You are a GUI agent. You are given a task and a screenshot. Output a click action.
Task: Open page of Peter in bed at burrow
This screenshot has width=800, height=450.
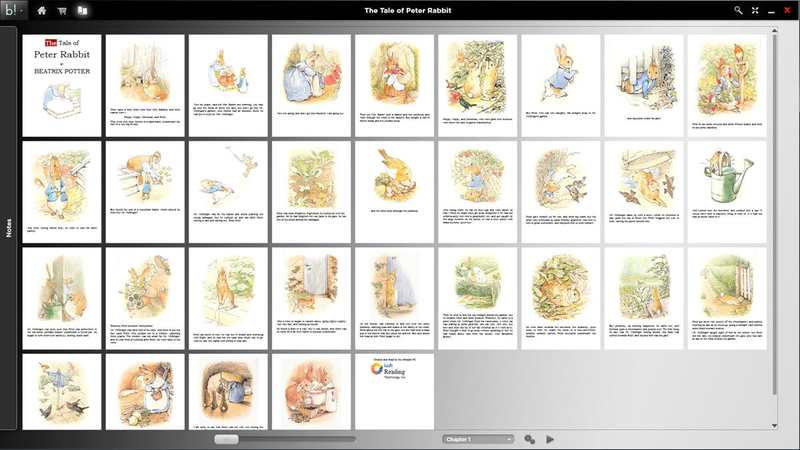pyautogui.click(x=228, y=392)
